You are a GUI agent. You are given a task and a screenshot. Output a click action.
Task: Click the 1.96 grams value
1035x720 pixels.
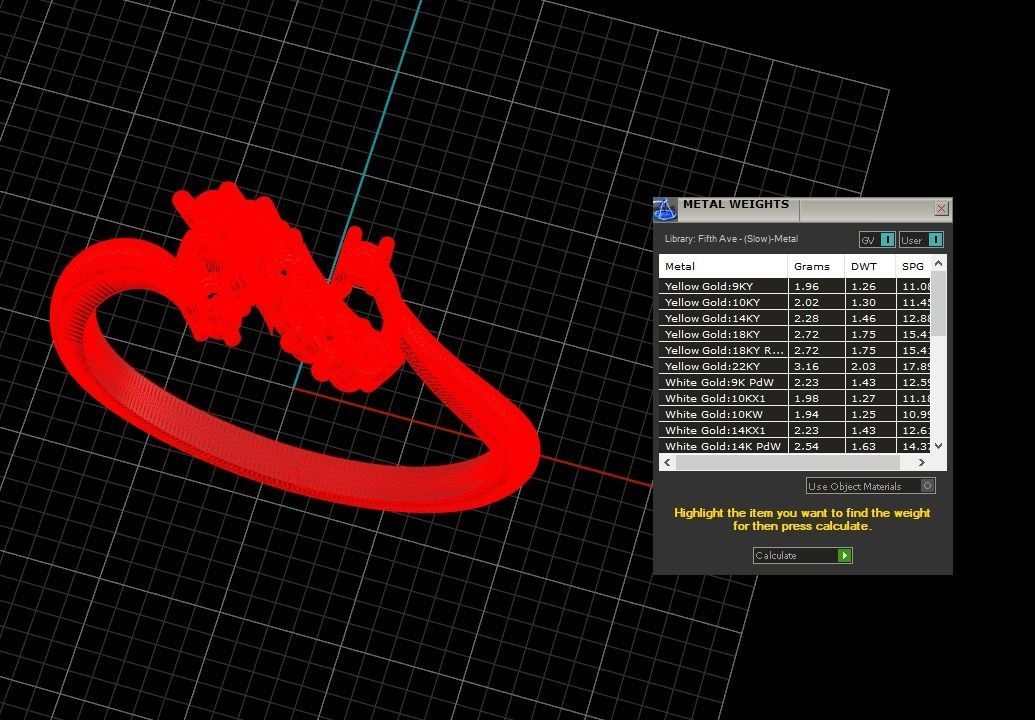pos(807,286)
